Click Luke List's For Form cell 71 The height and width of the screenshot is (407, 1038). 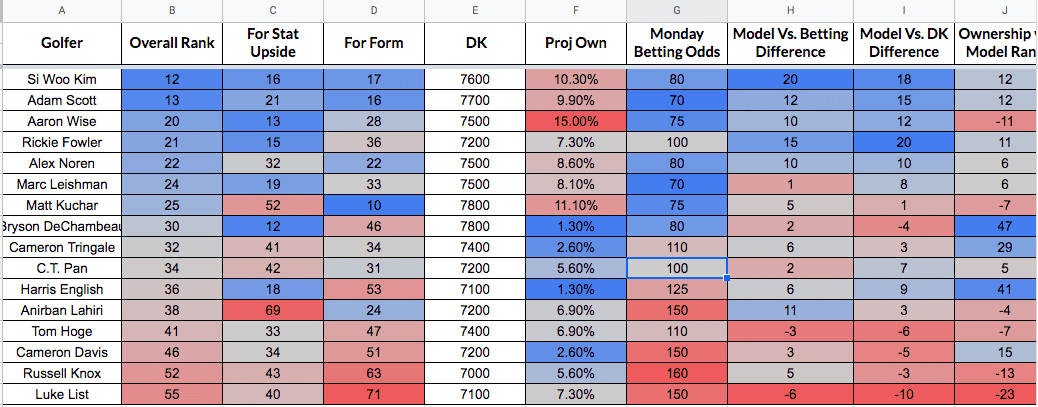(374, 394)
